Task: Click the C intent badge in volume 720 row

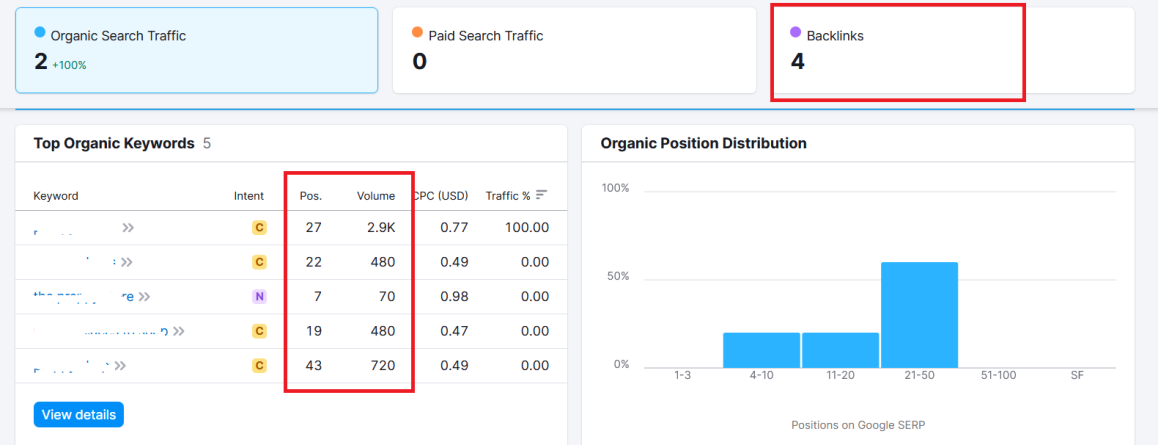Action: pos(258,365)
